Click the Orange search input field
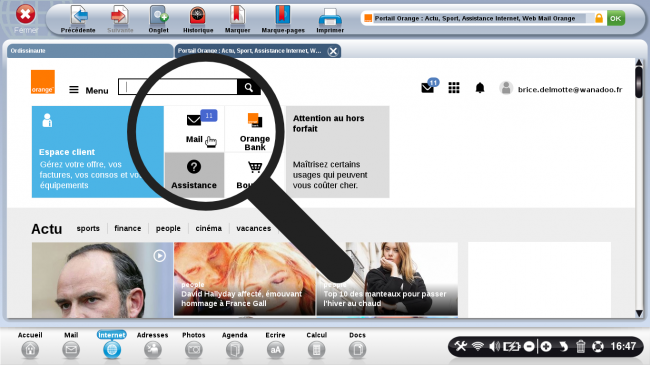650x365 pixels. tap(178, 87)
